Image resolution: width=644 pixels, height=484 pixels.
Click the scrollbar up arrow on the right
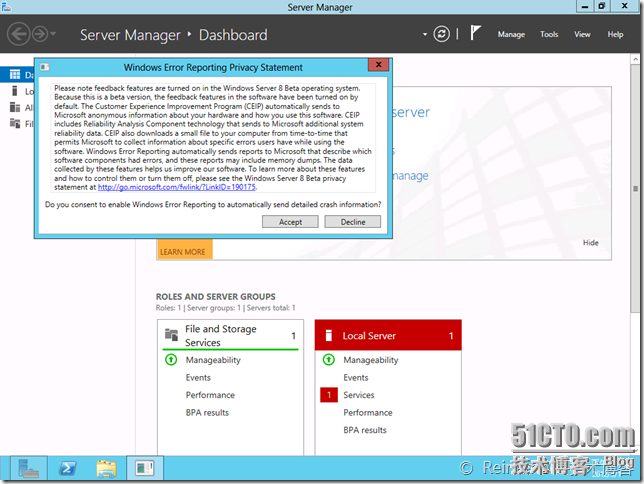click(x=635, y=59)
